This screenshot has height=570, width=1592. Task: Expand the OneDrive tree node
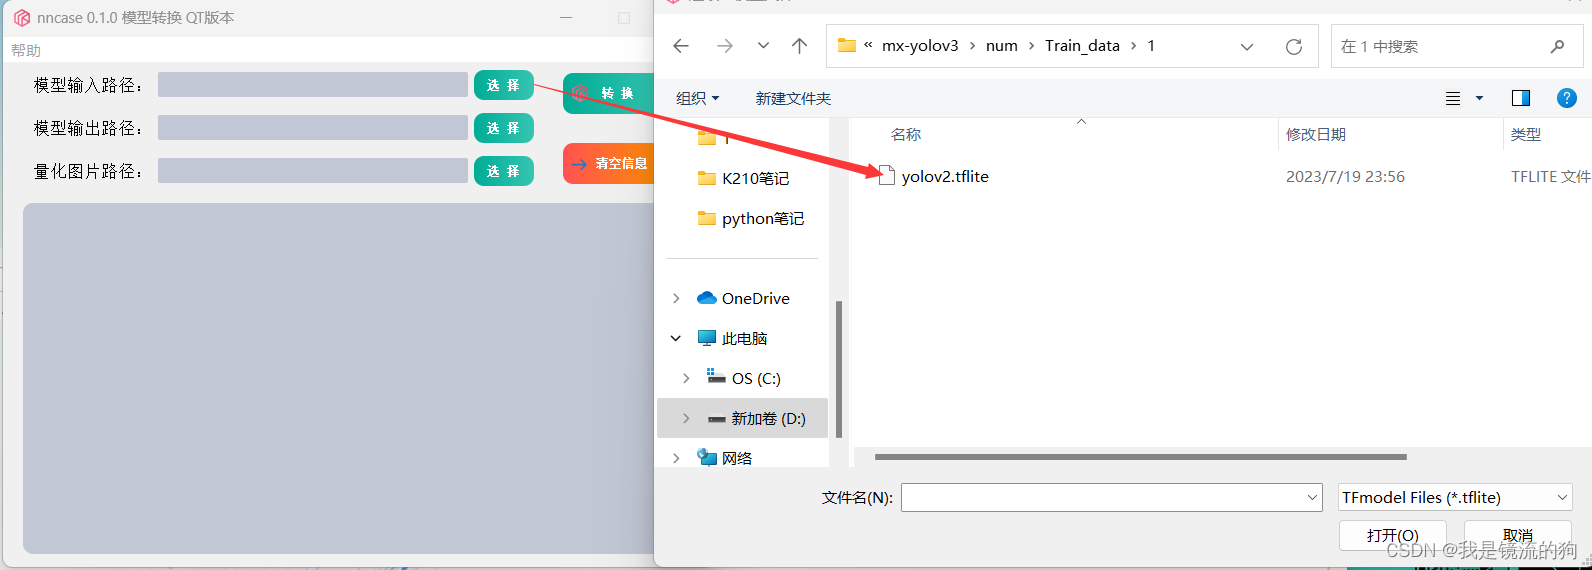coord(676,298)
